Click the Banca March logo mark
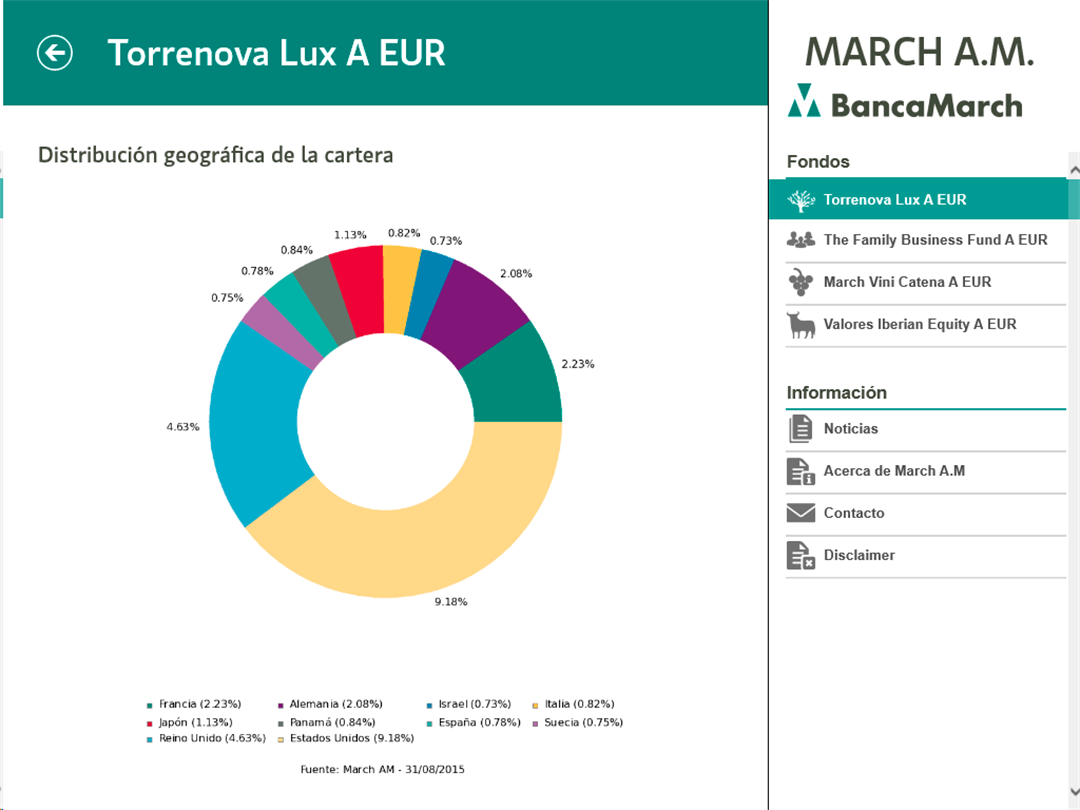The width and height of the screenshot is (1080, 810). click(x=804, y=101)
